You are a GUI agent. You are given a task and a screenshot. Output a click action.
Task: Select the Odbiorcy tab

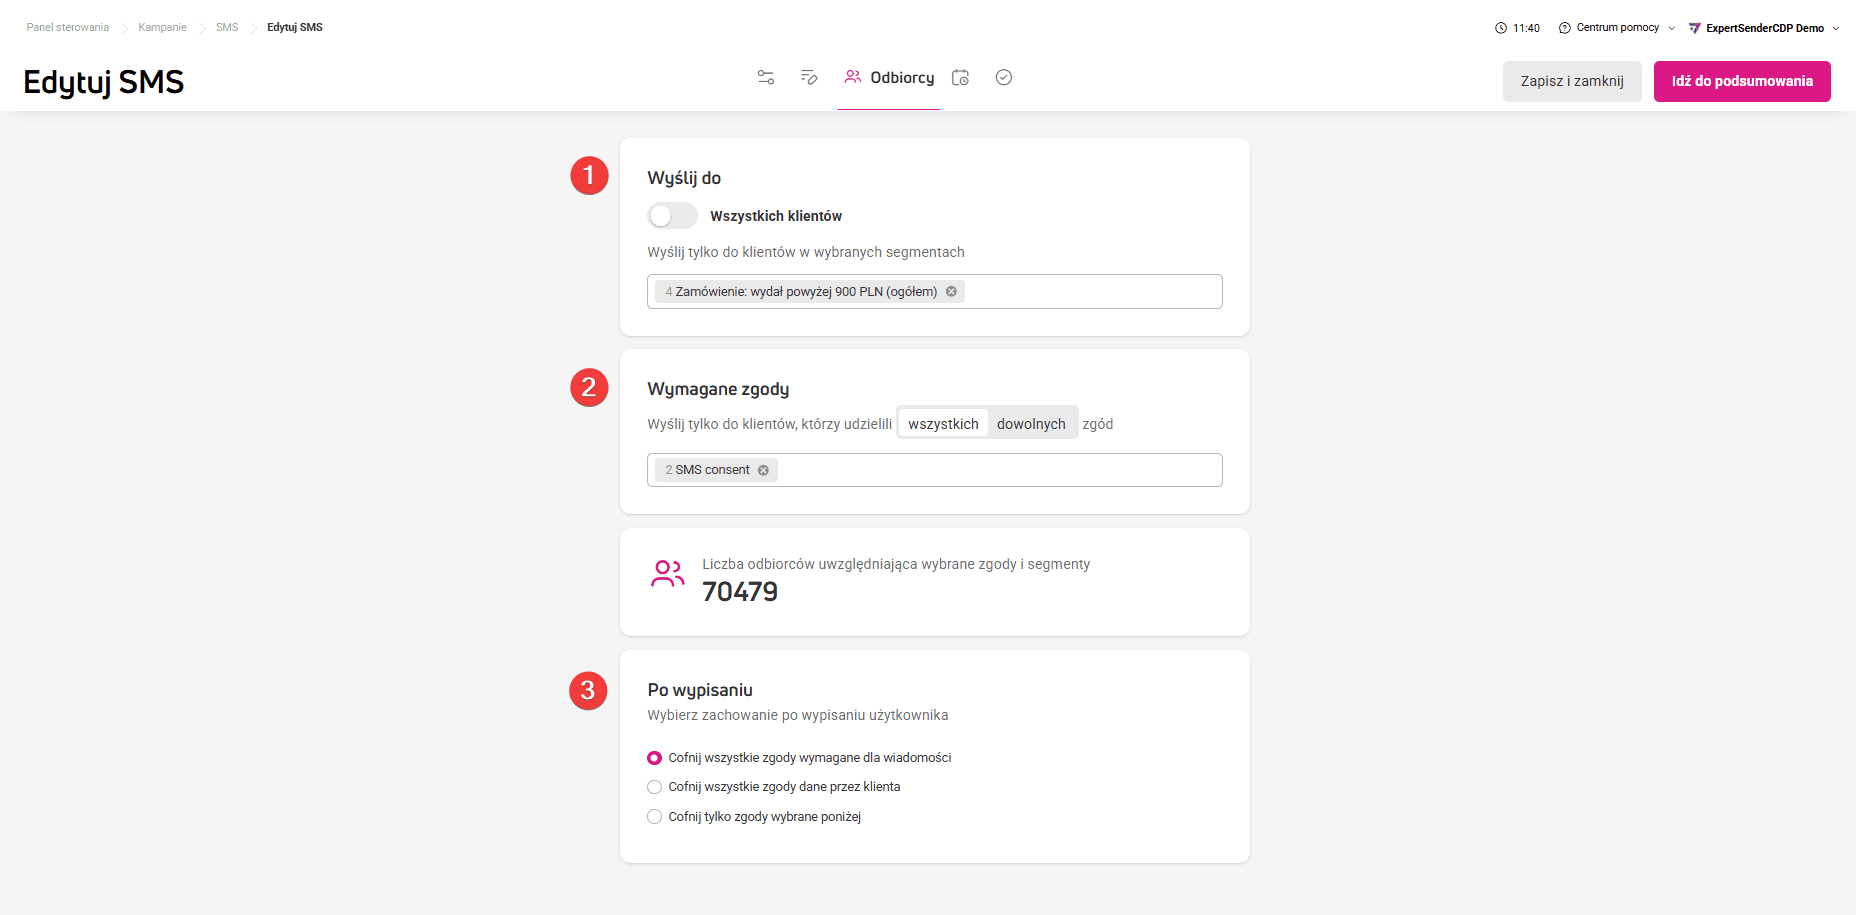889,78
